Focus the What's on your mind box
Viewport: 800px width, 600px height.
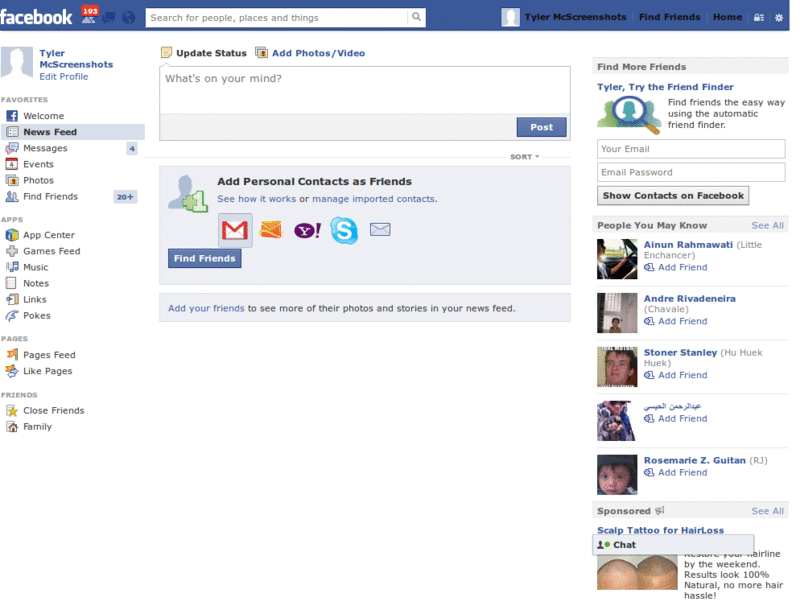point(365,90)
